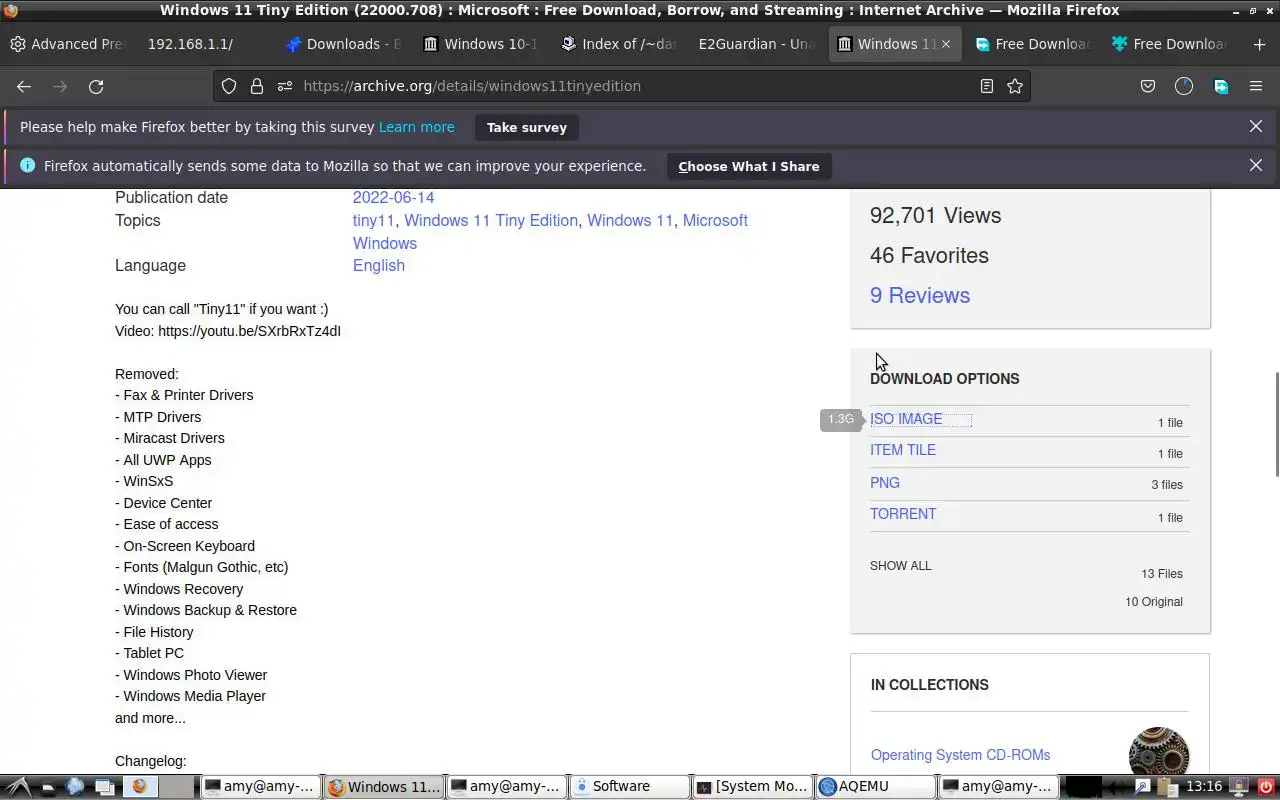Image resolution: width=1280 pixels, height=800 pixels.
Task: Click the taskbar clock showing 13:16
Action: (x=1205, y=787)
